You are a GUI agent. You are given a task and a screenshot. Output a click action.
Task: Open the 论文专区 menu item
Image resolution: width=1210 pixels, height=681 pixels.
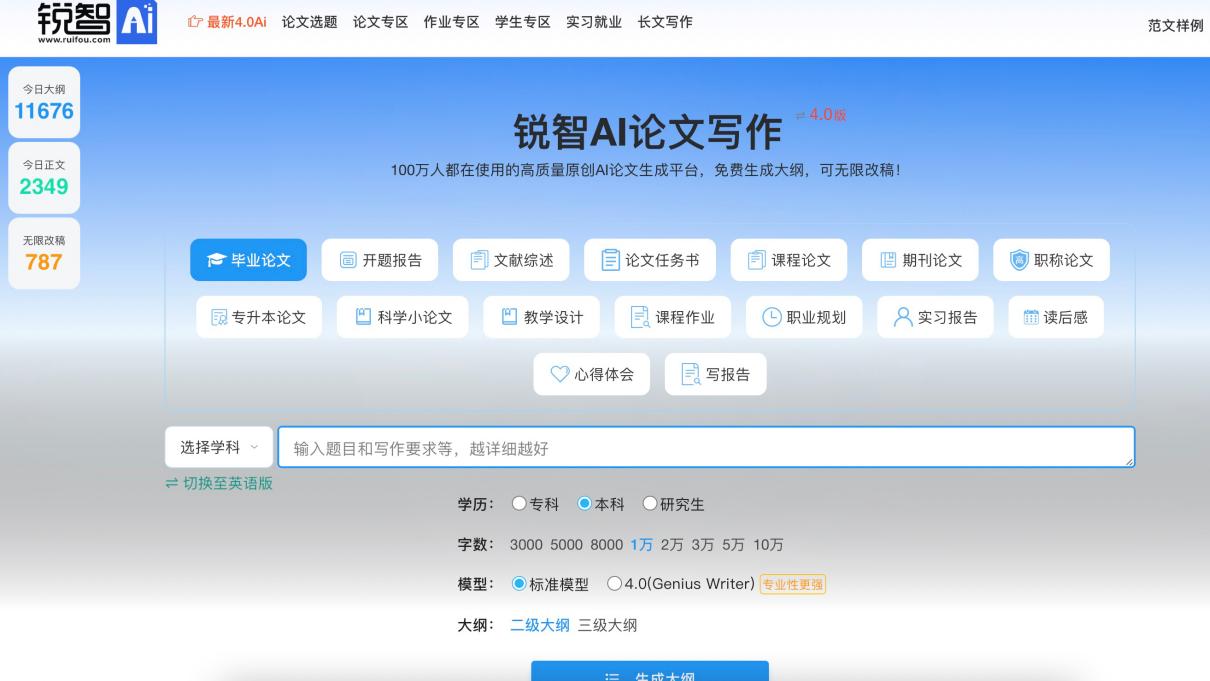tap(380, 22)
